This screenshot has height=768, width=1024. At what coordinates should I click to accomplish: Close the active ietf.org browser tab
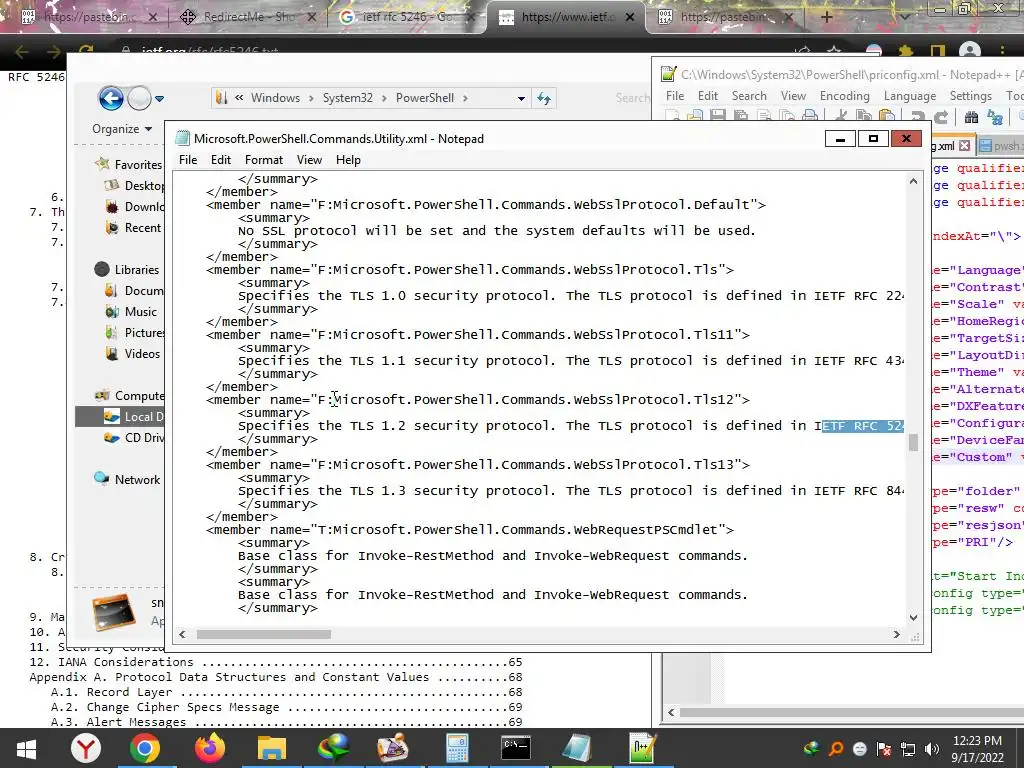pos(630,17)
